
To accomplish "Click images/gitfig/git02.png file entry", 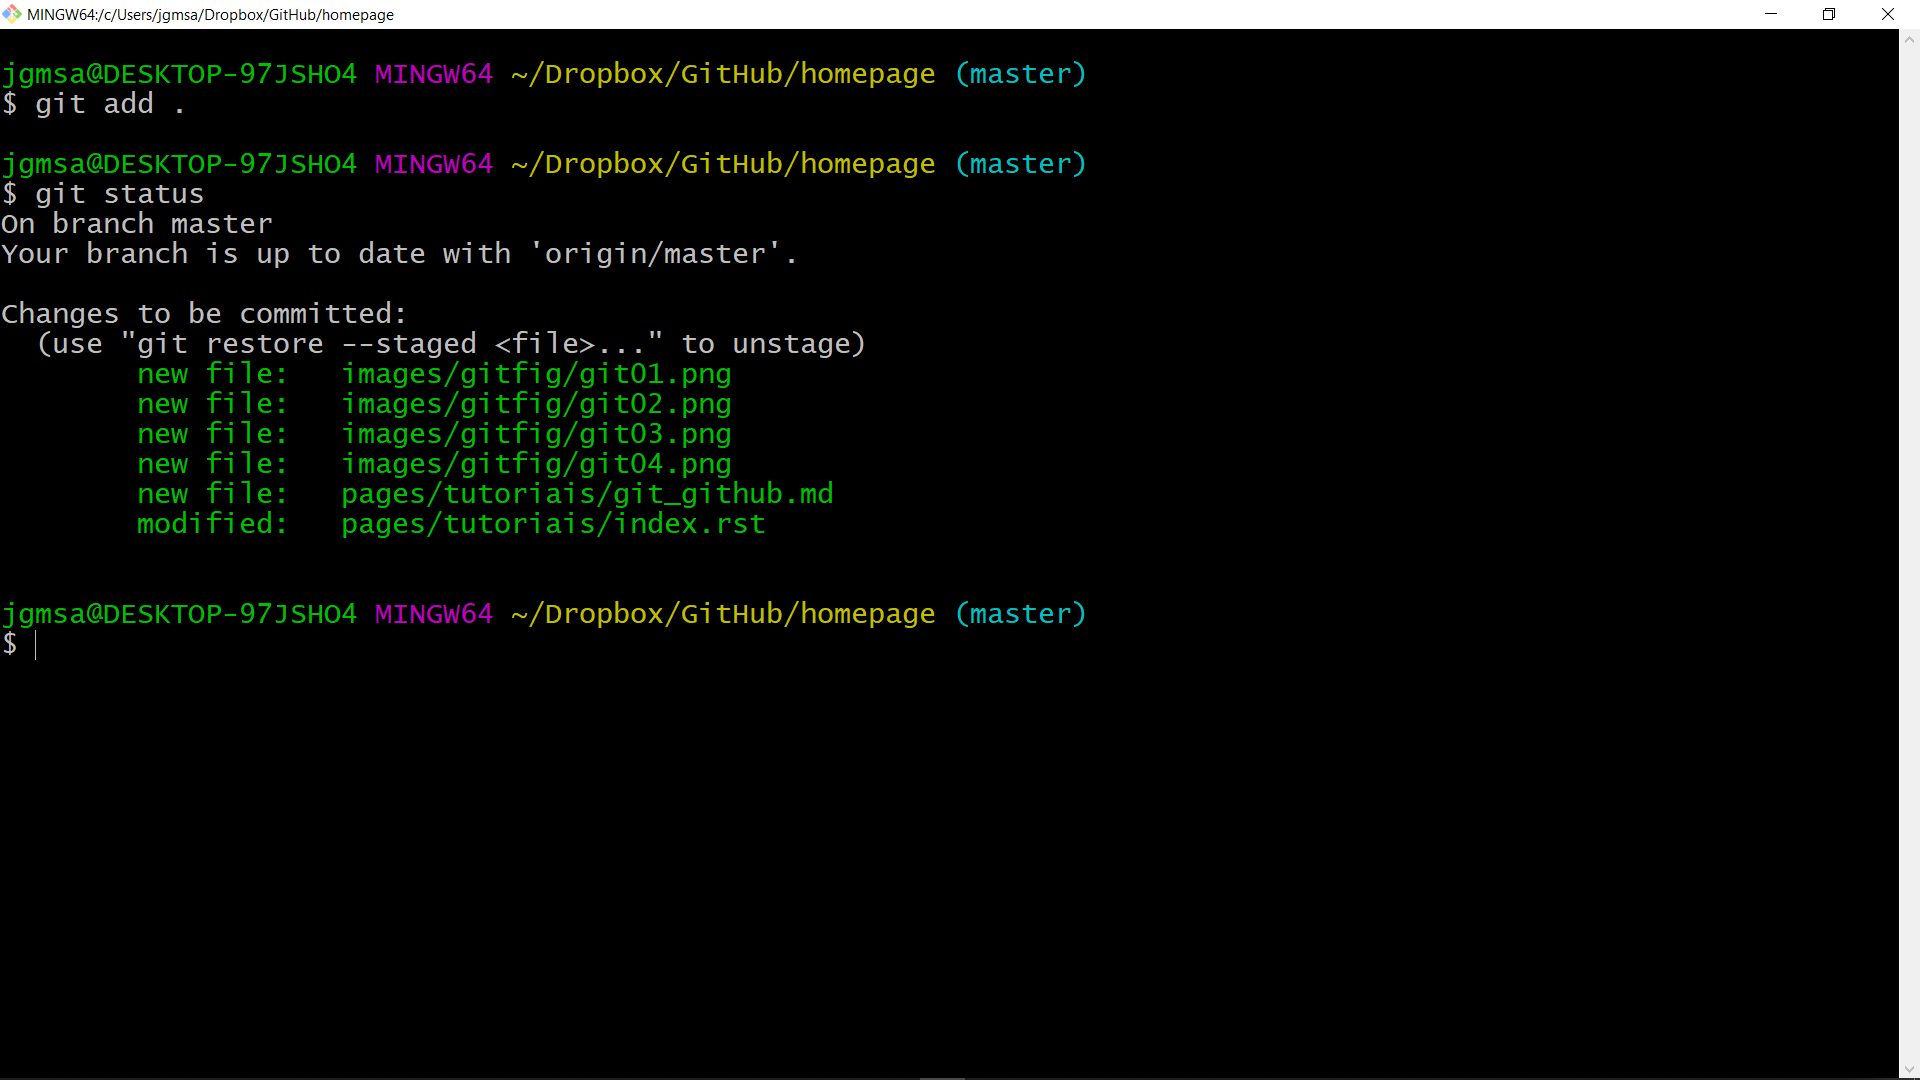I will click(536, 404).
